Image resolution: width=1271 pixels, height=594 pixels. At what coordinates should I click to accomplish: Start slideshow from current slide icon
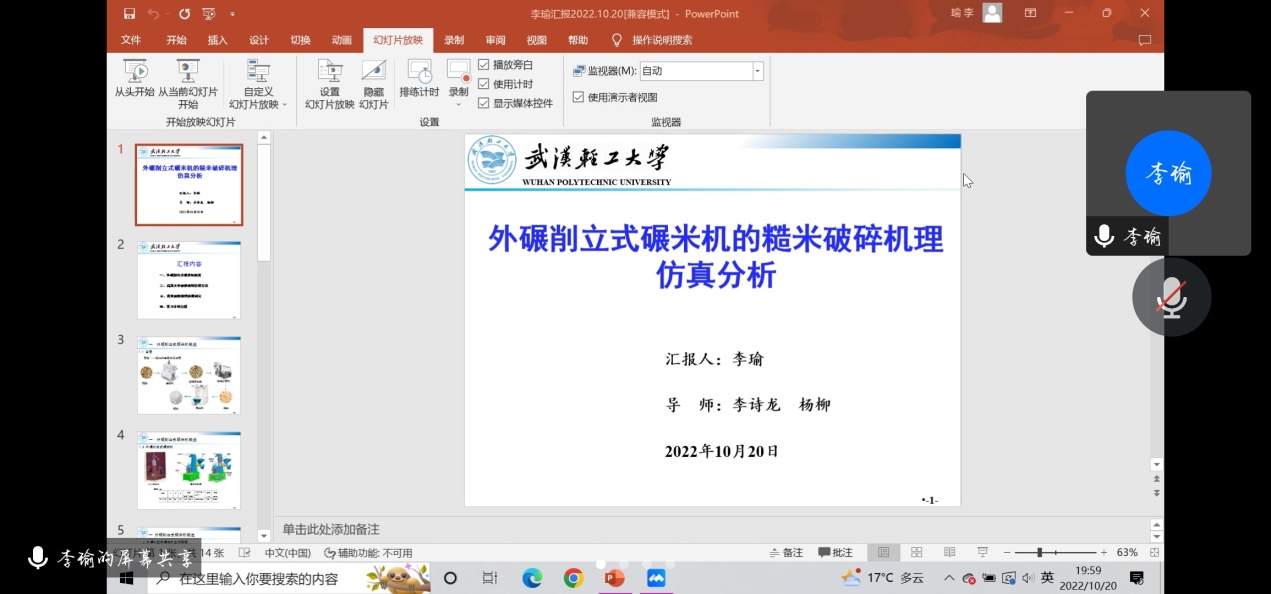187,72
